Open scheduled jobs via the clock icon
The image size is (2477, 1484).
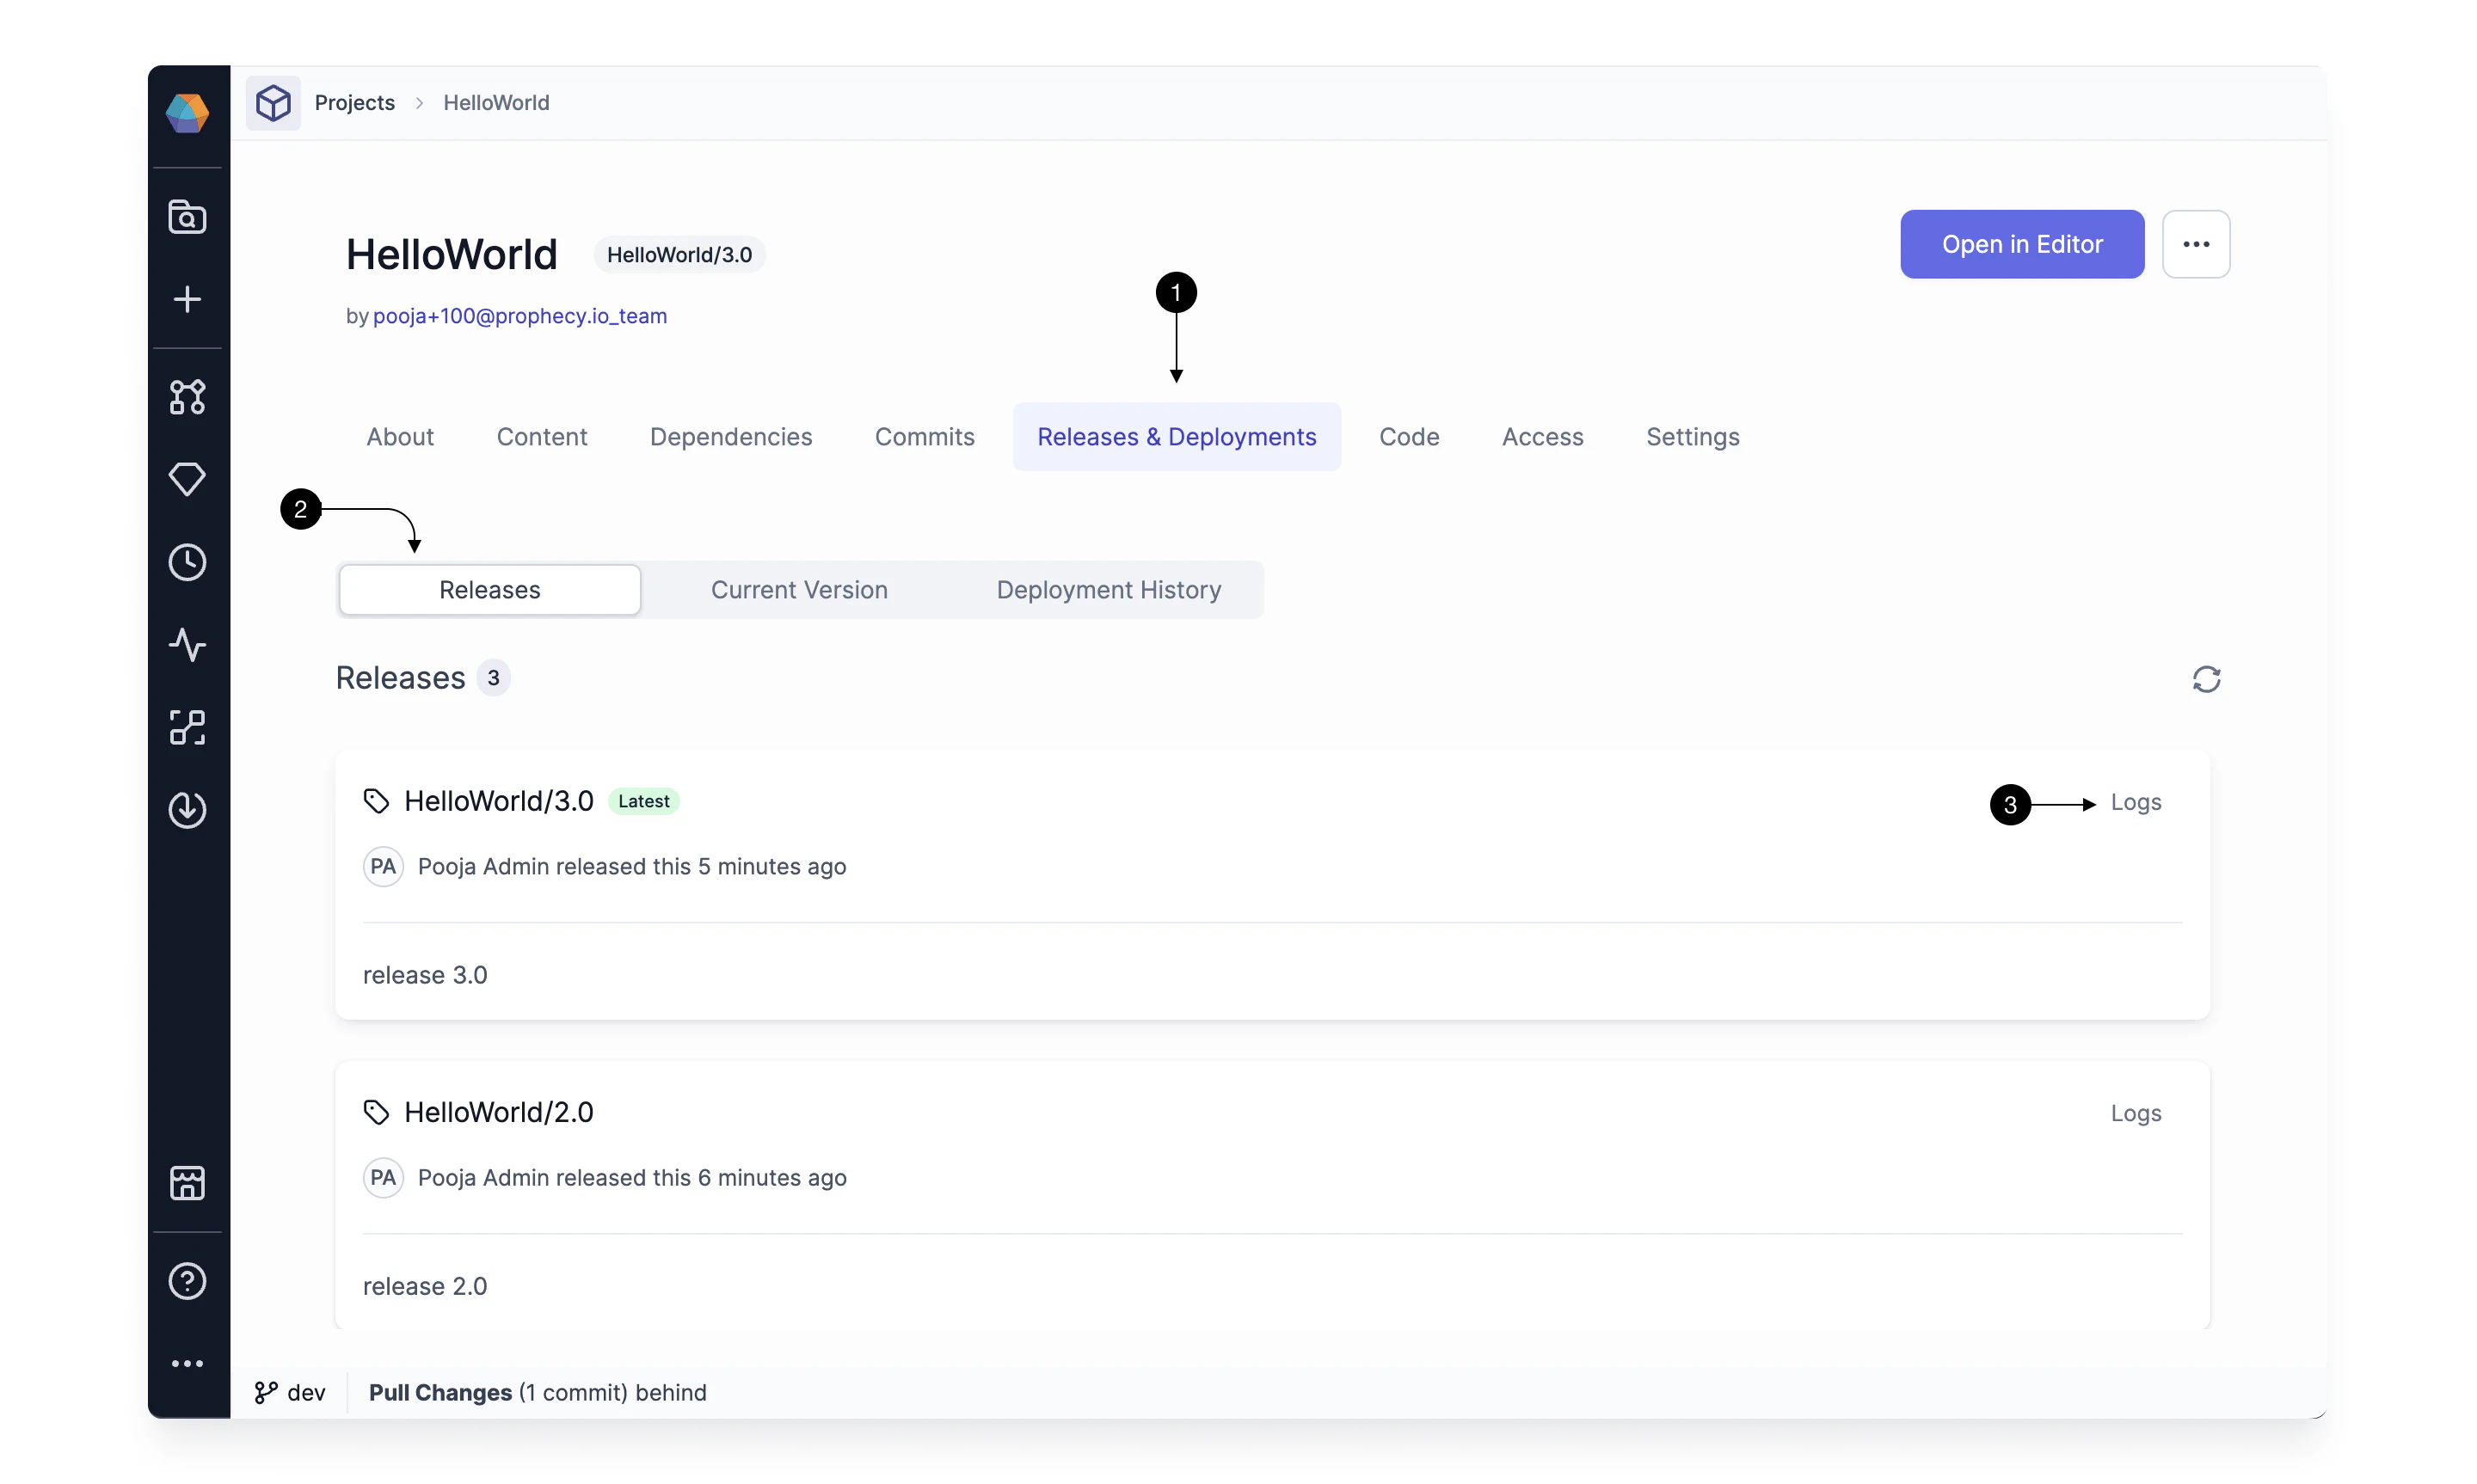point(187,562)
